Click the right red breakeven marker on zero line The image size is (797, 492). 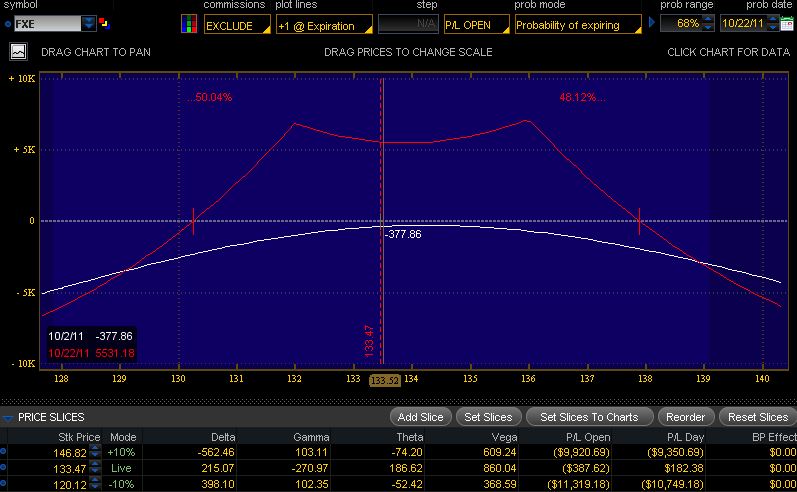coord(639,221)
